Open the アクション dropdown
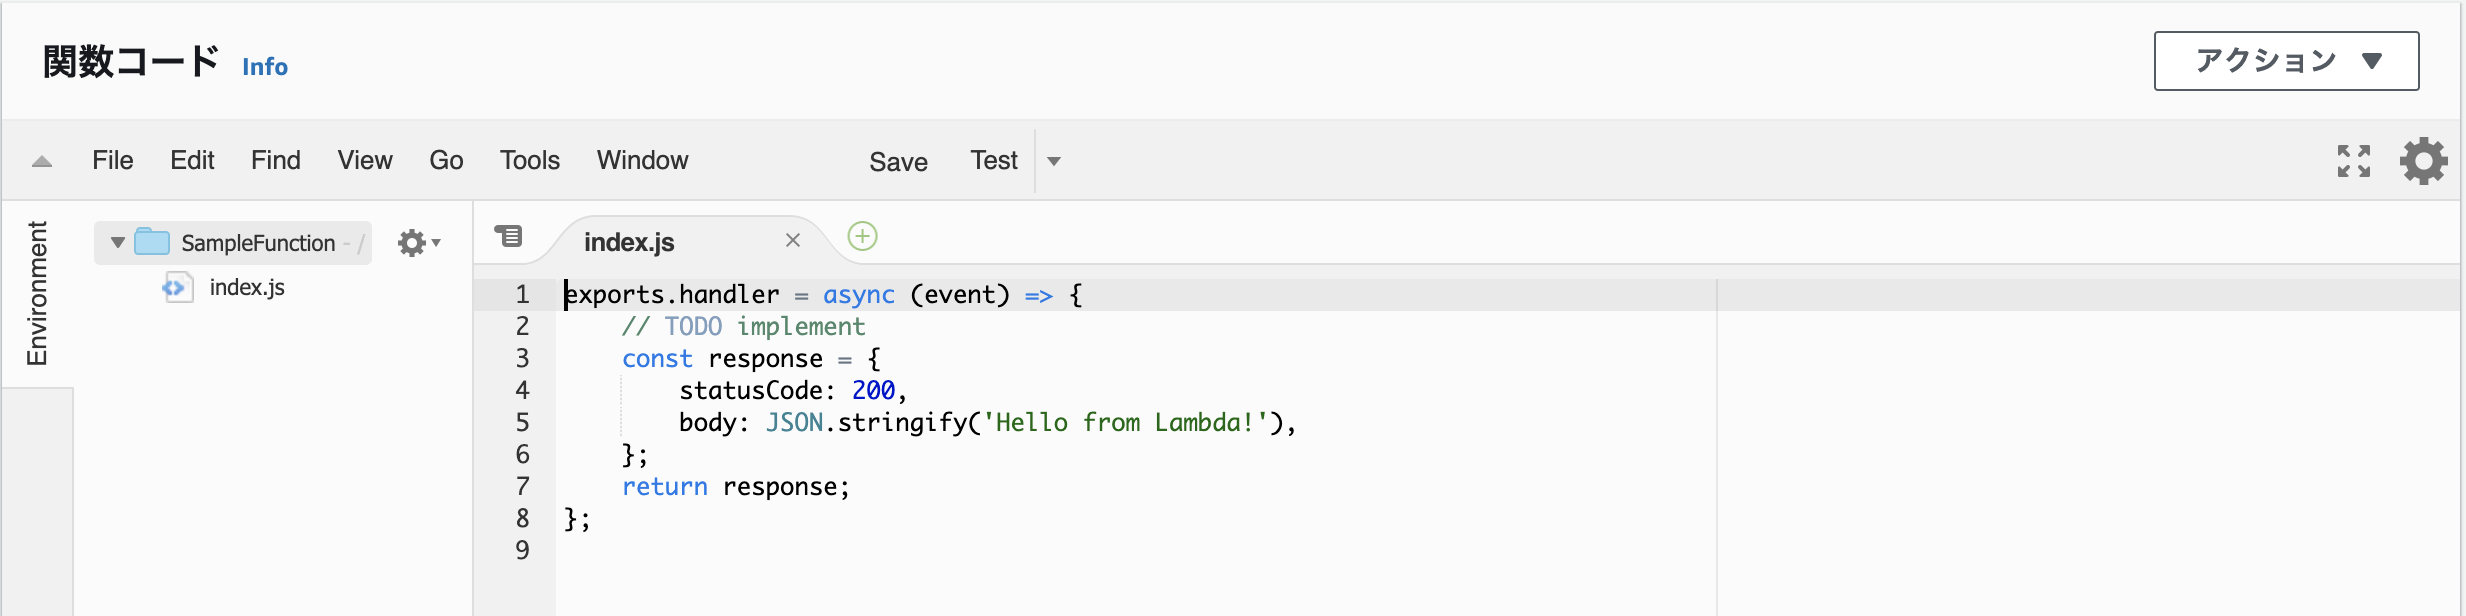2466x616 pixels. [2286, 61]
